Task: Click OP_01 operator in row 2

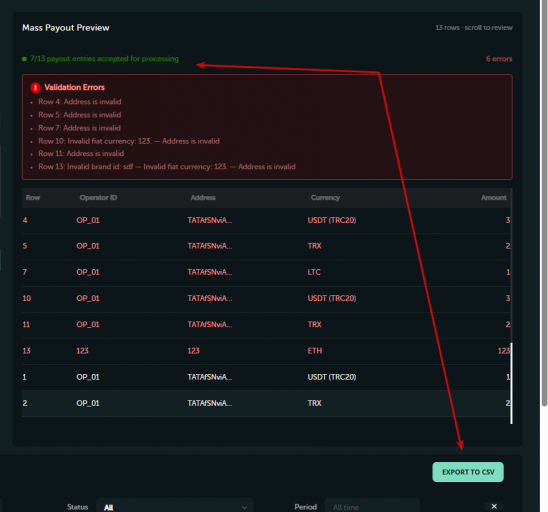Action: pyautogui.click(x=88, y=403)
